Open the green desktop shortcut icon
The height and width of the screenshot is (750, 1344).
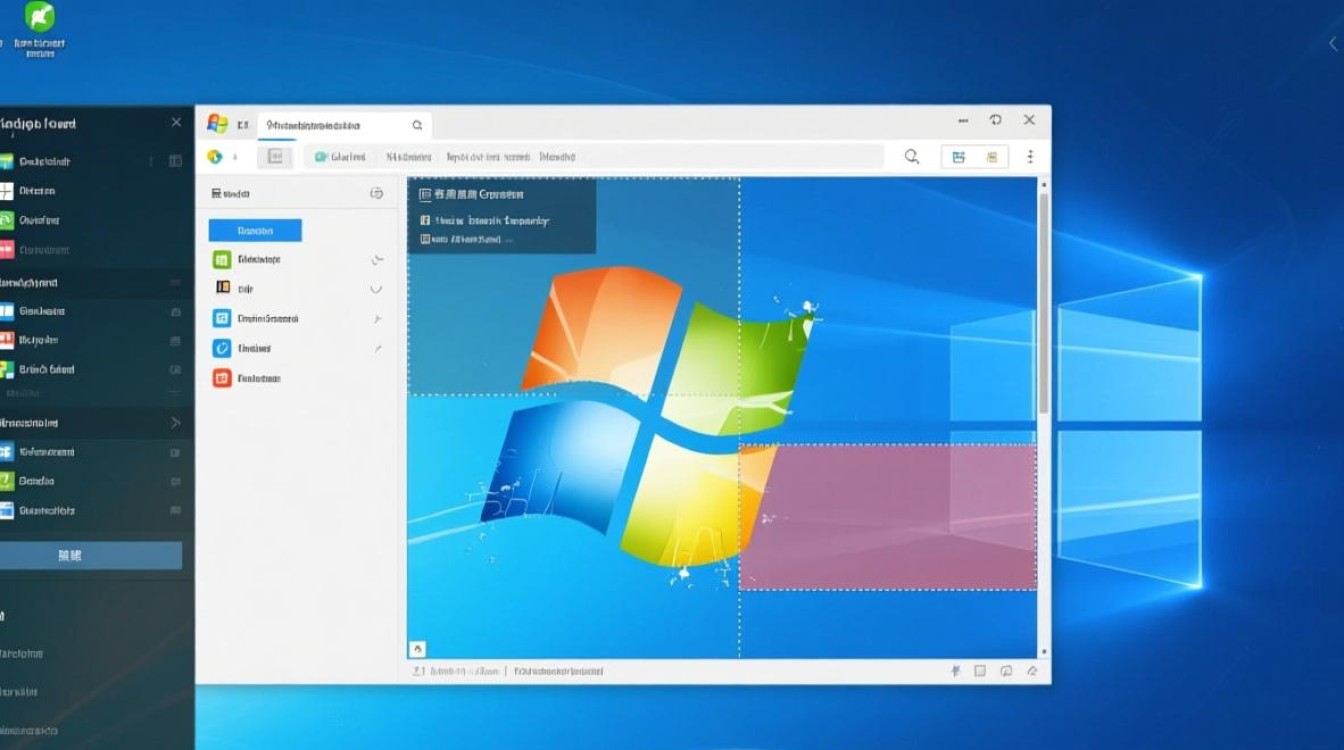tap(40, 18)
